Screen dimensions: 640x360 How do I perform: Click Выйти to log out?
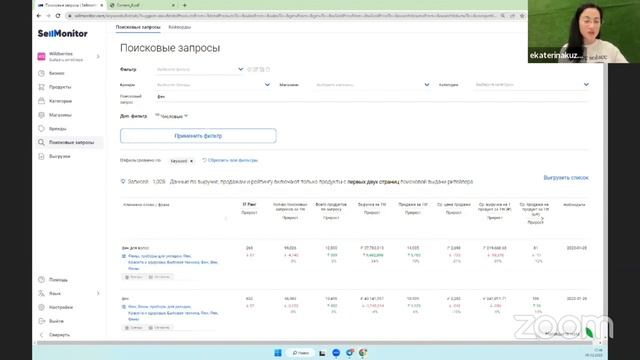pyautogui.click(x=56, y=321)
